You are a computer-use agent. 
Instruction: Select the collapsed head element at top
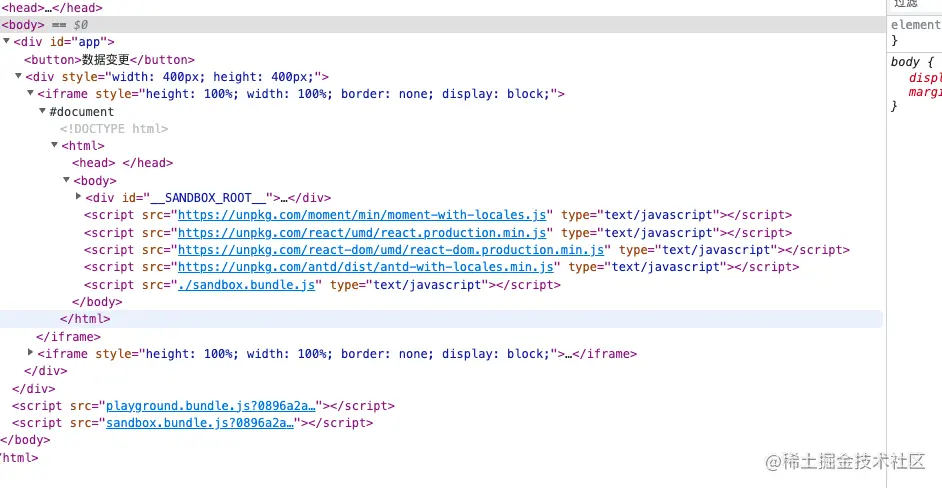[52, 8]
